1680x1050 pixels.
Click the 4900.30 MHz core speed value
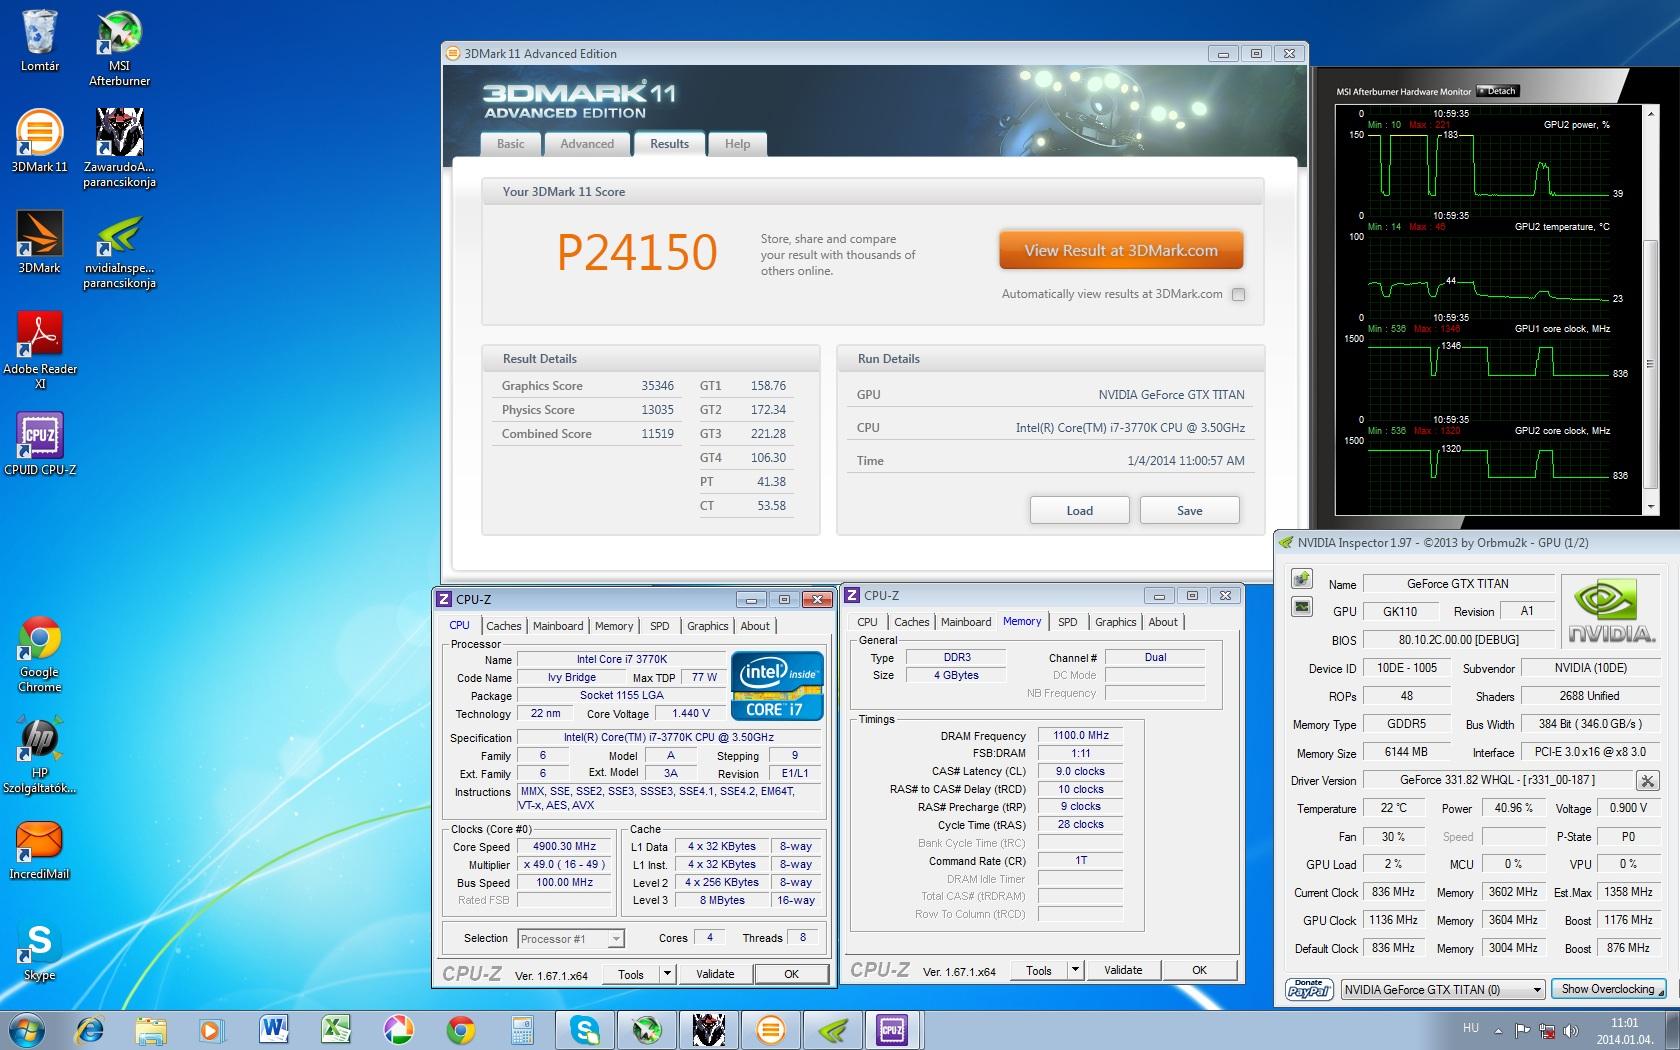564,846
